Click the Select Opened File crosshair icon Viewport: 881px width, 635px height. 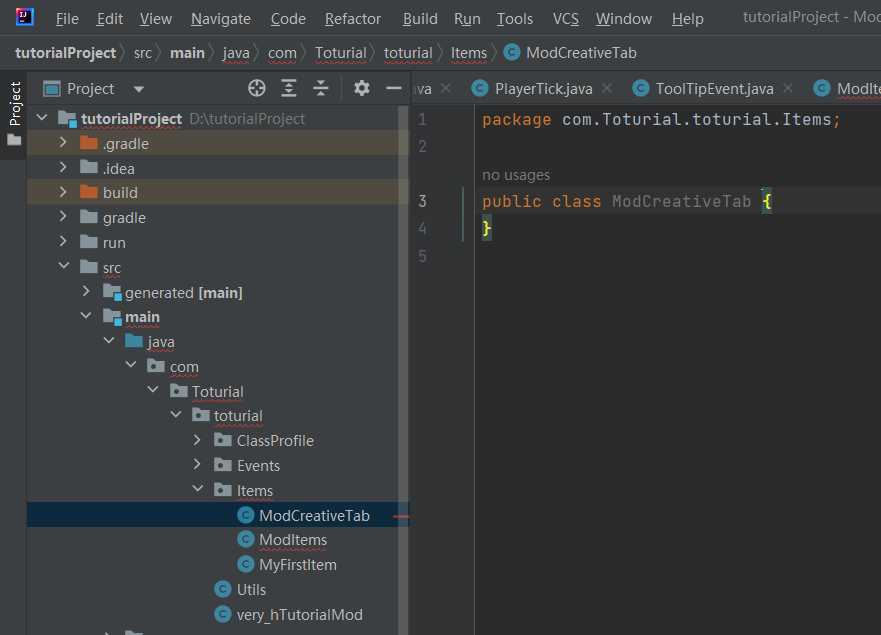tap(257, 88)
